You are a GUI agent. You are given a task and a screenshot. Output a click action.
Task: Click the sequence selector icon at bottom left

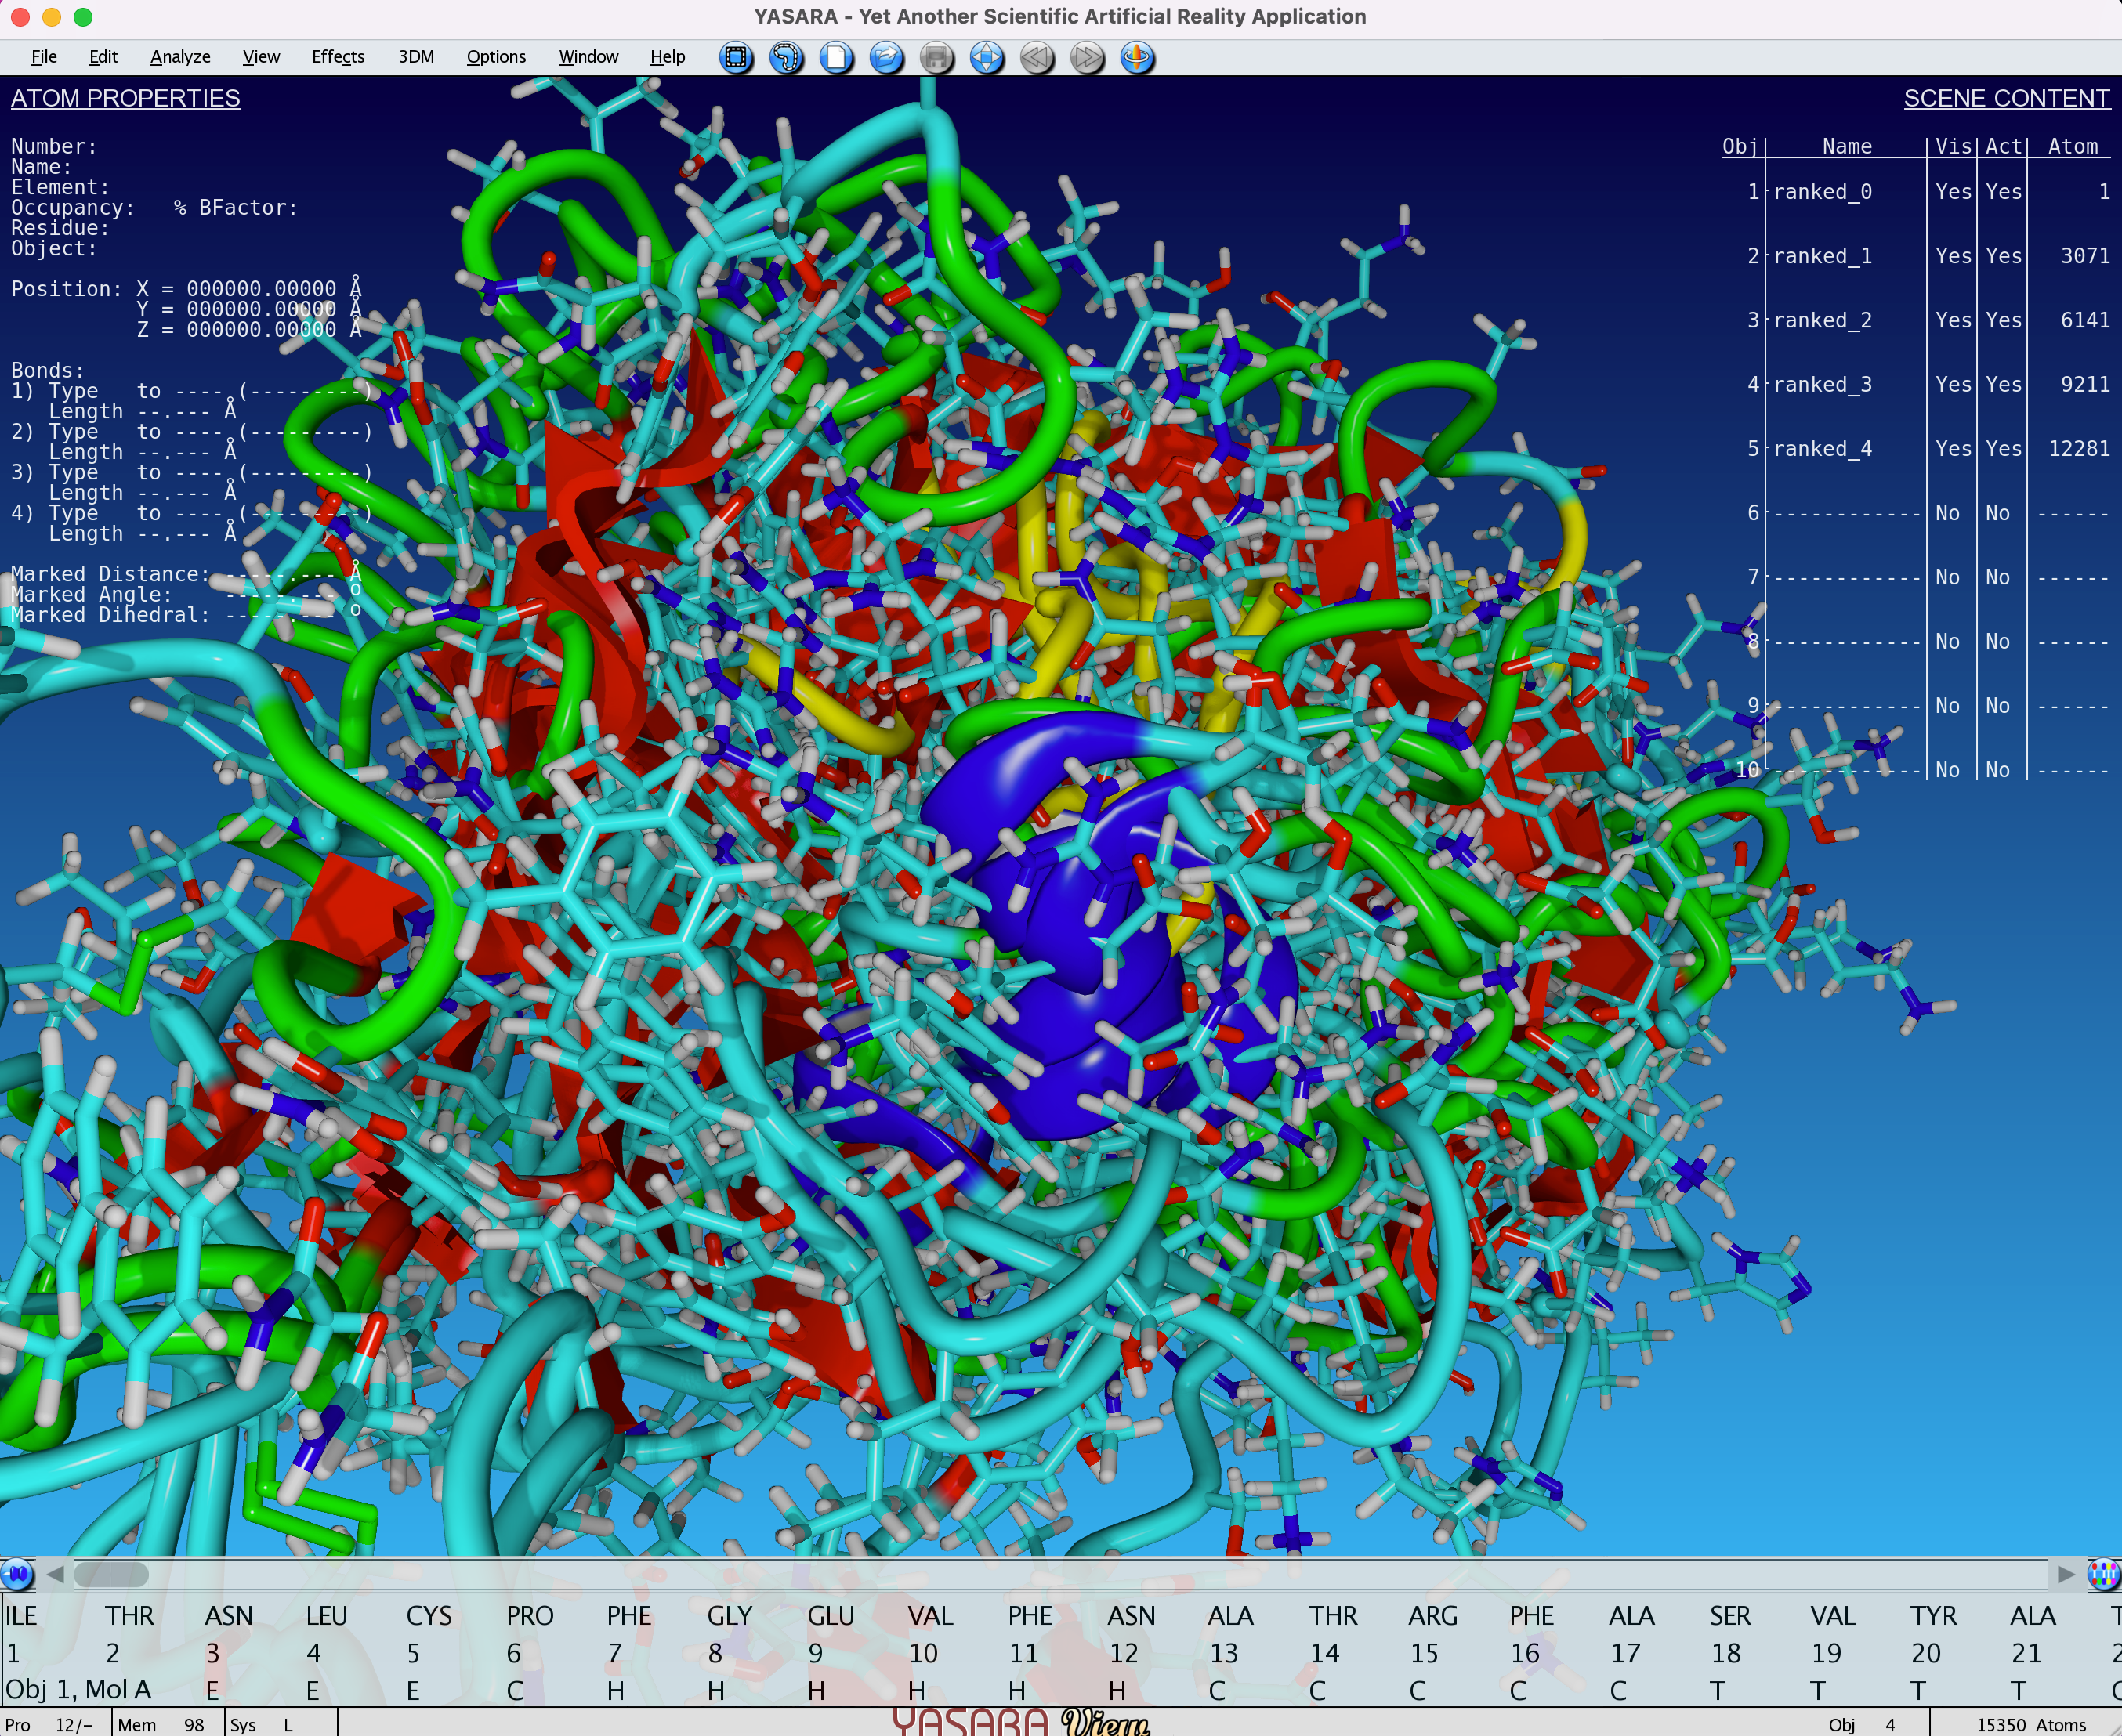click(x=17, y=1574)
